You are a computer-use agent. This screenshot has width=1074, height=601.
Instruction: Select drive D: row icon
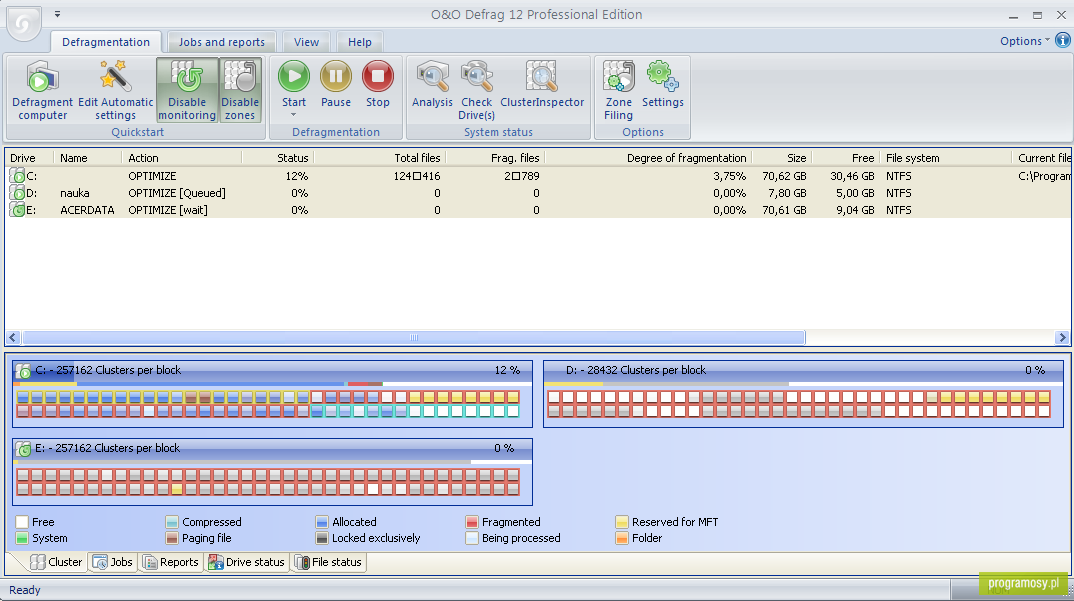pyautogui.click(x=17, y=193)
